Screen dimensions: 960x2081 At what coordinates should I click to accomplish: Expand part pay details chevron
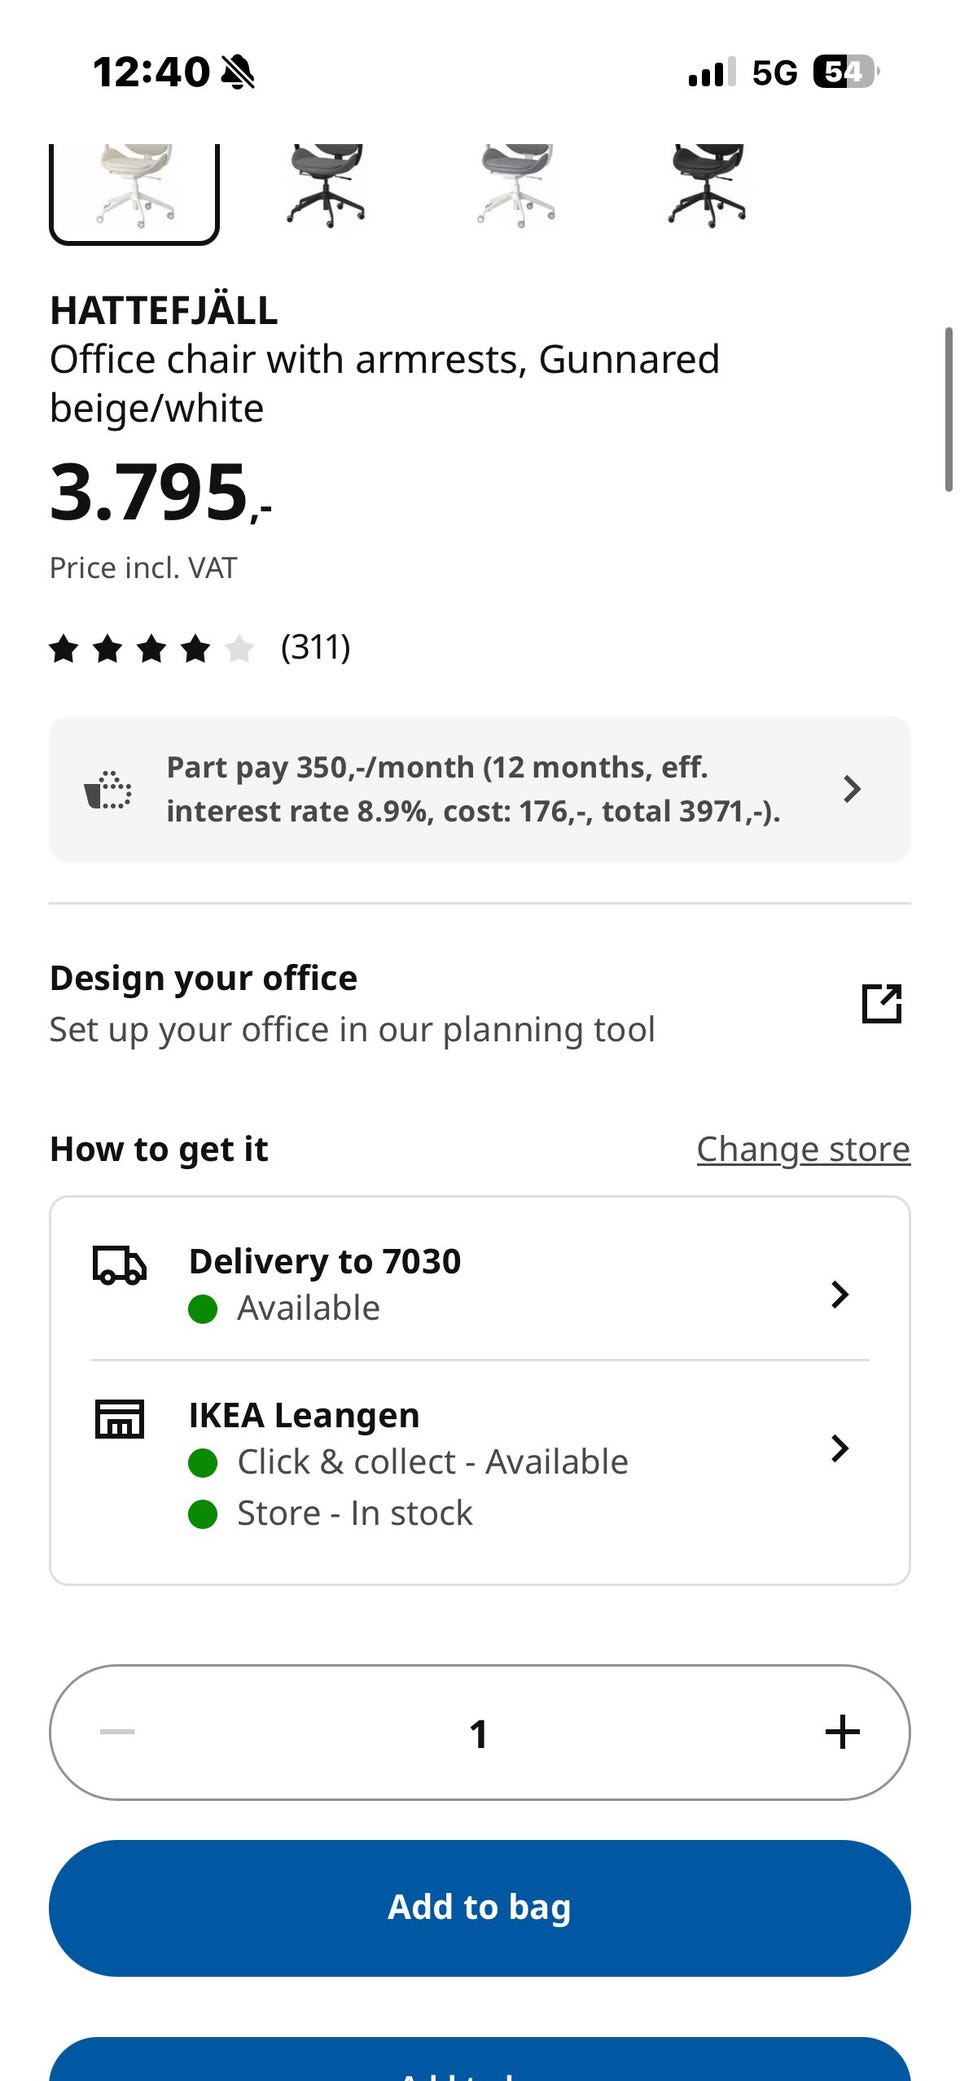click(851, 789)
